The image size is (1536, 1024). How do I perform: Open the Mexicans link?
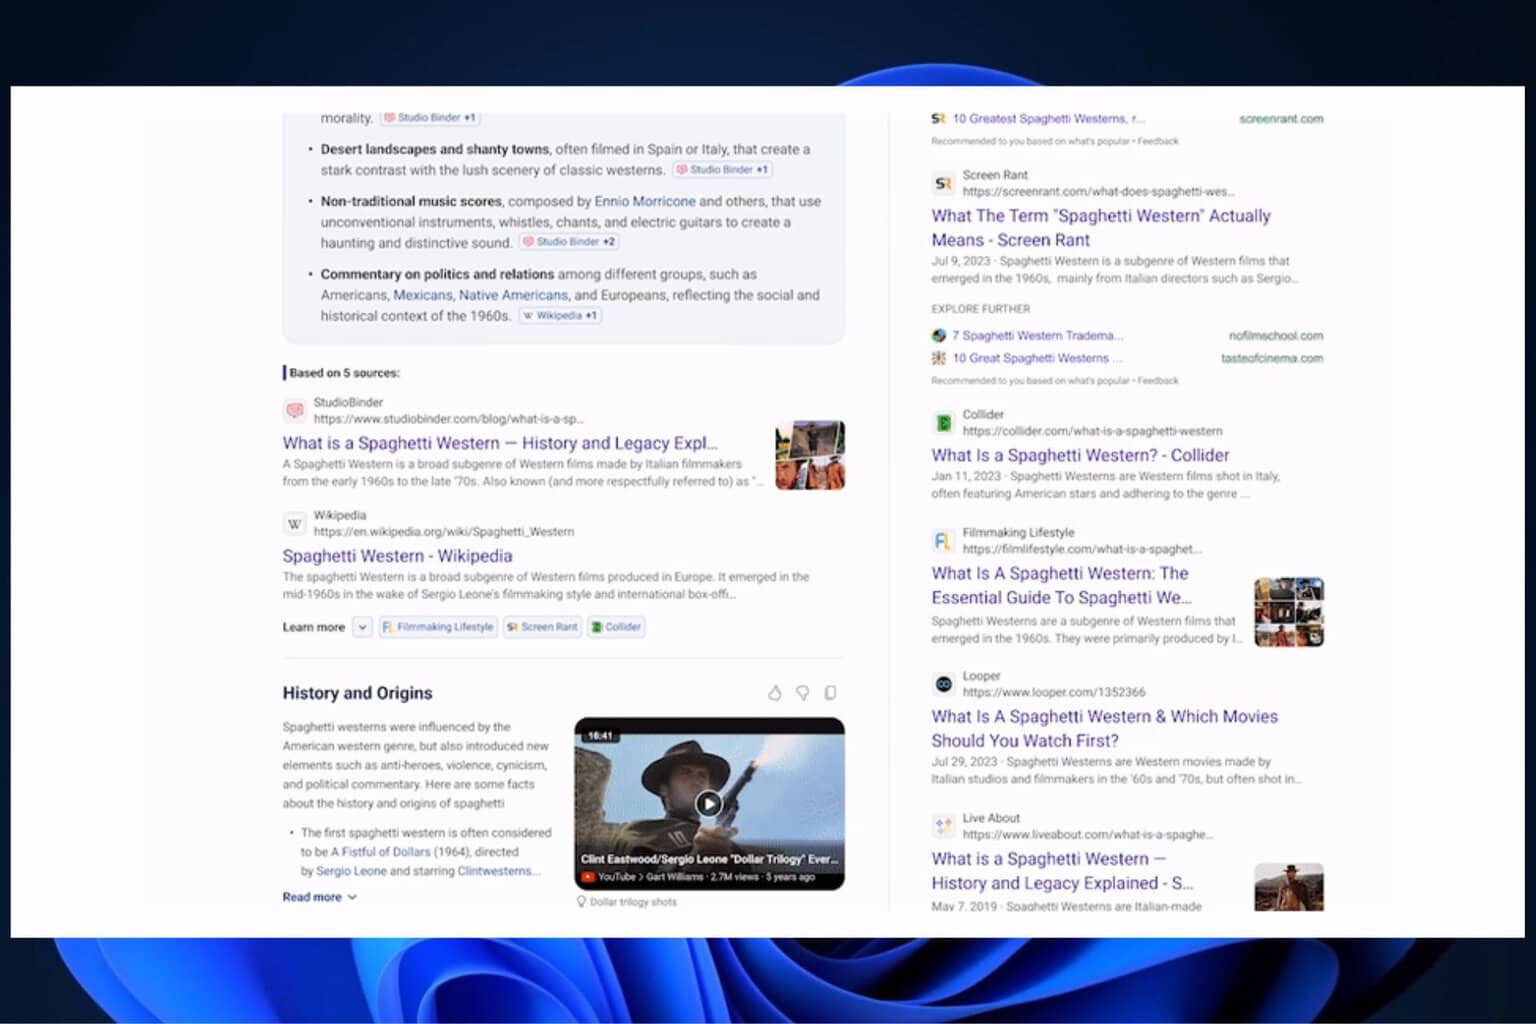(x=423, y=295)
